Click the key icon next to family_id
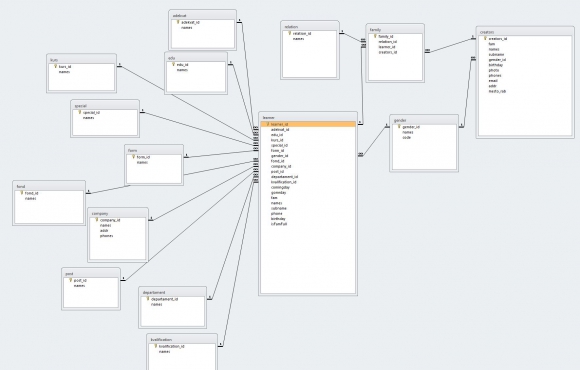 point(375,36)
